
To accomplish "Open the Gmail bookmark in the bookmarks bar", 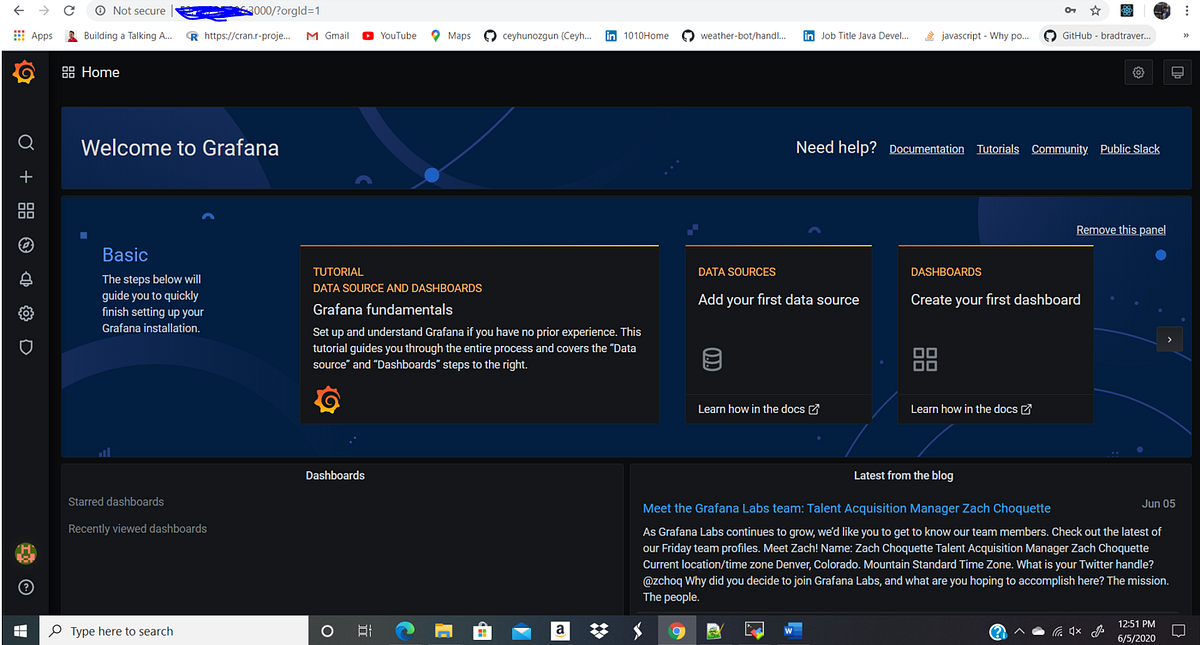I will (x=327, y=34).
